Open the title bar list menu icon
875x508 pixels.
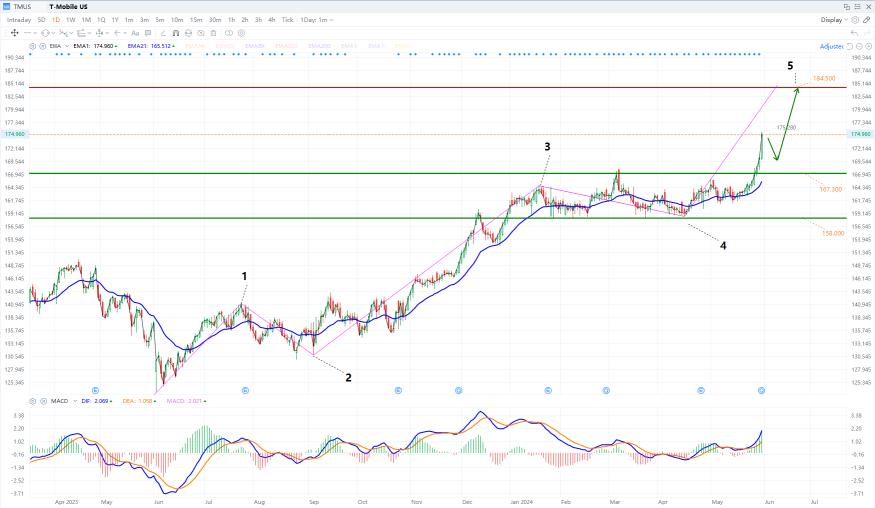[x=857, y=7]
